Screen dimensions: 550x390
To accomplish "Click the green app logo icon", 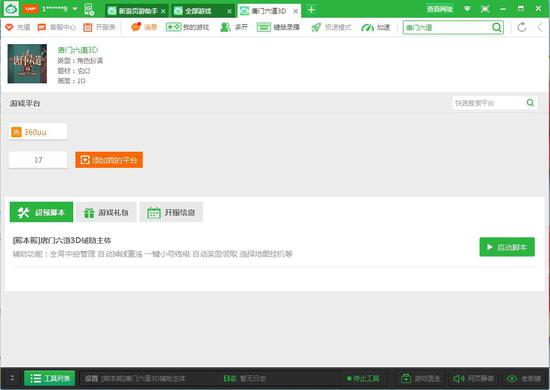I will (x=11, y=8).
